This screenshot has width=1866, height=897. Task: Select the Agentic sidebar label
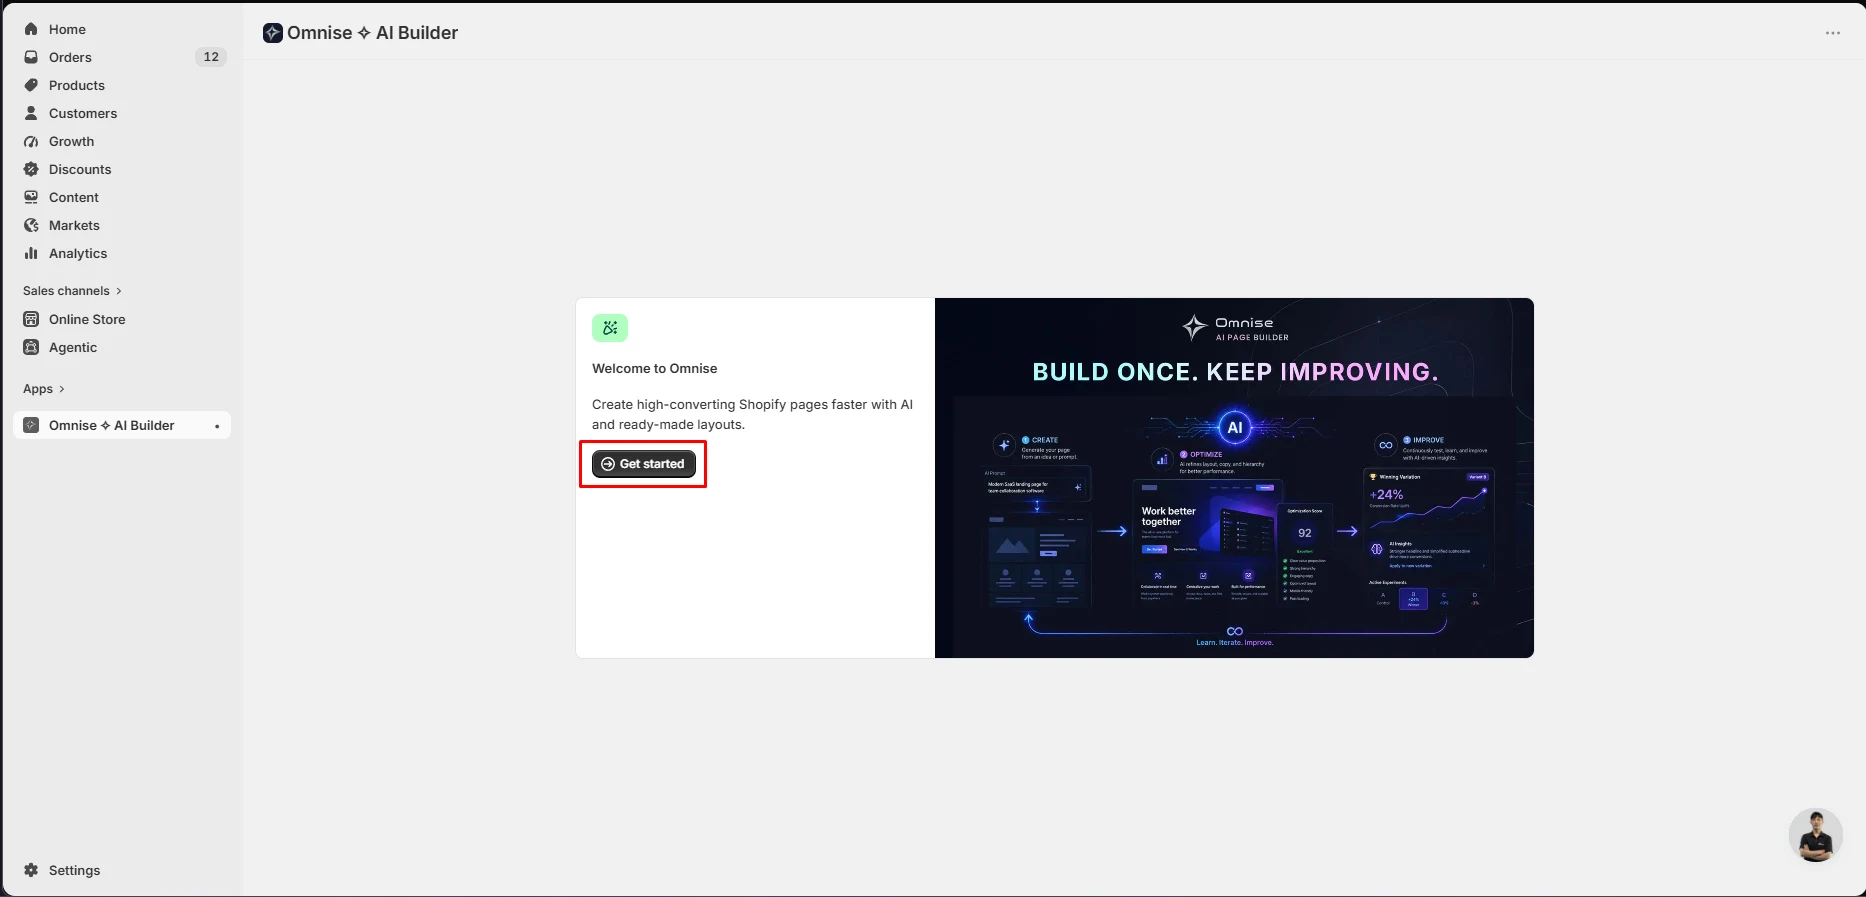click(x=73, y=347)
